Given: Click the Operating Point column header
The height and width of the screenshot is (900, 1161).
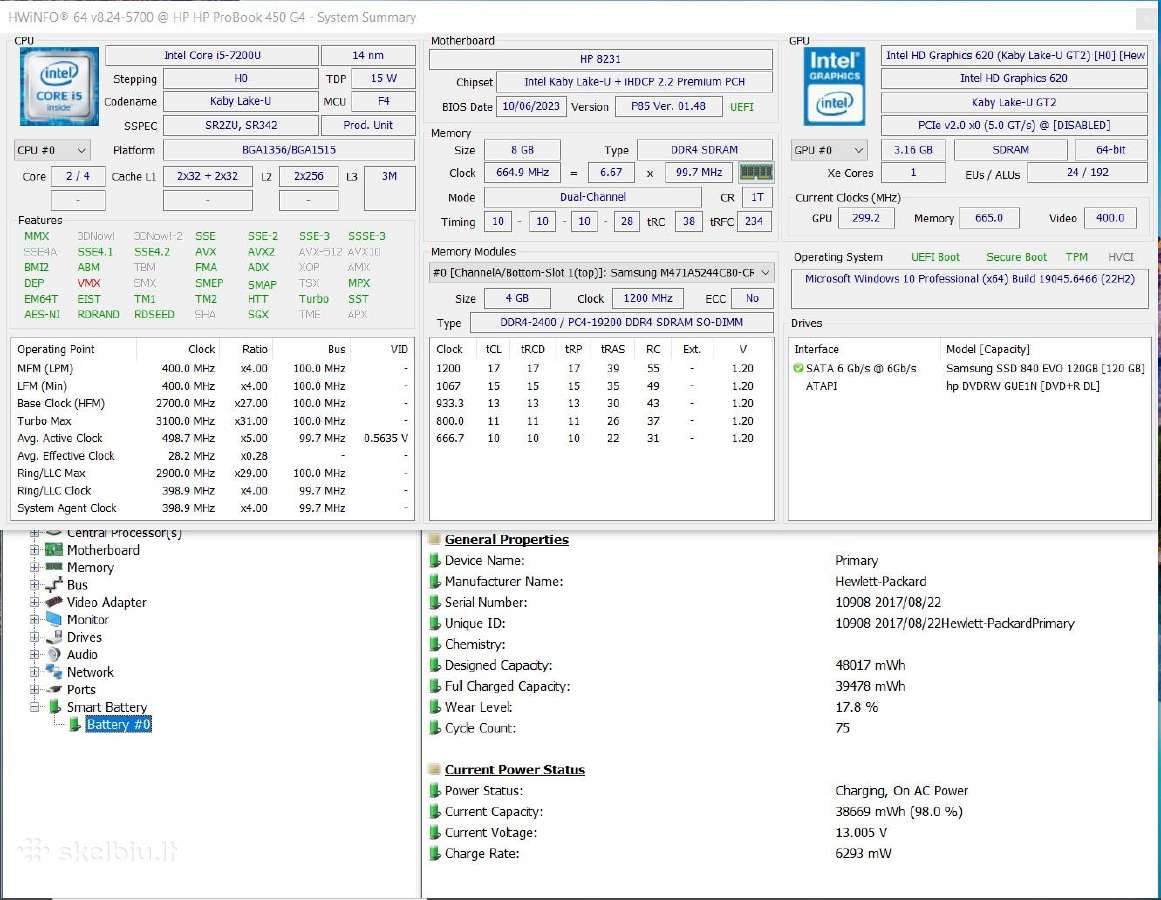Looking at the screenshot, I should pyautogui.click(x=74, y=349).
